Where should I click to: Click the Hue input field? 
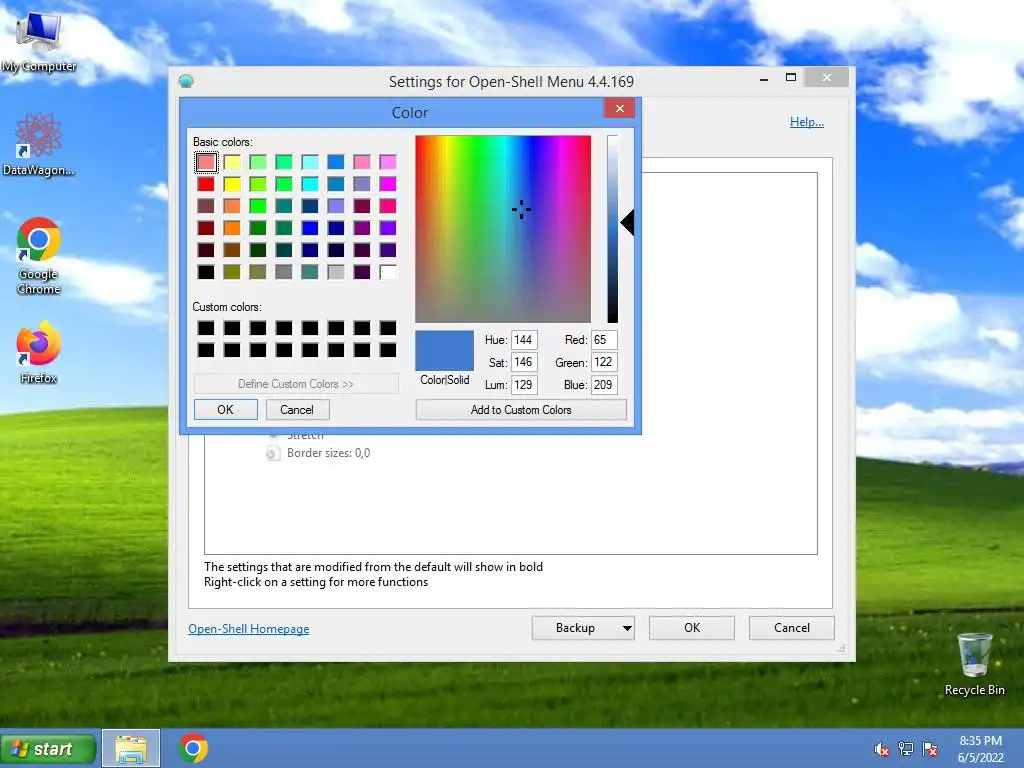tap(524, 340)
